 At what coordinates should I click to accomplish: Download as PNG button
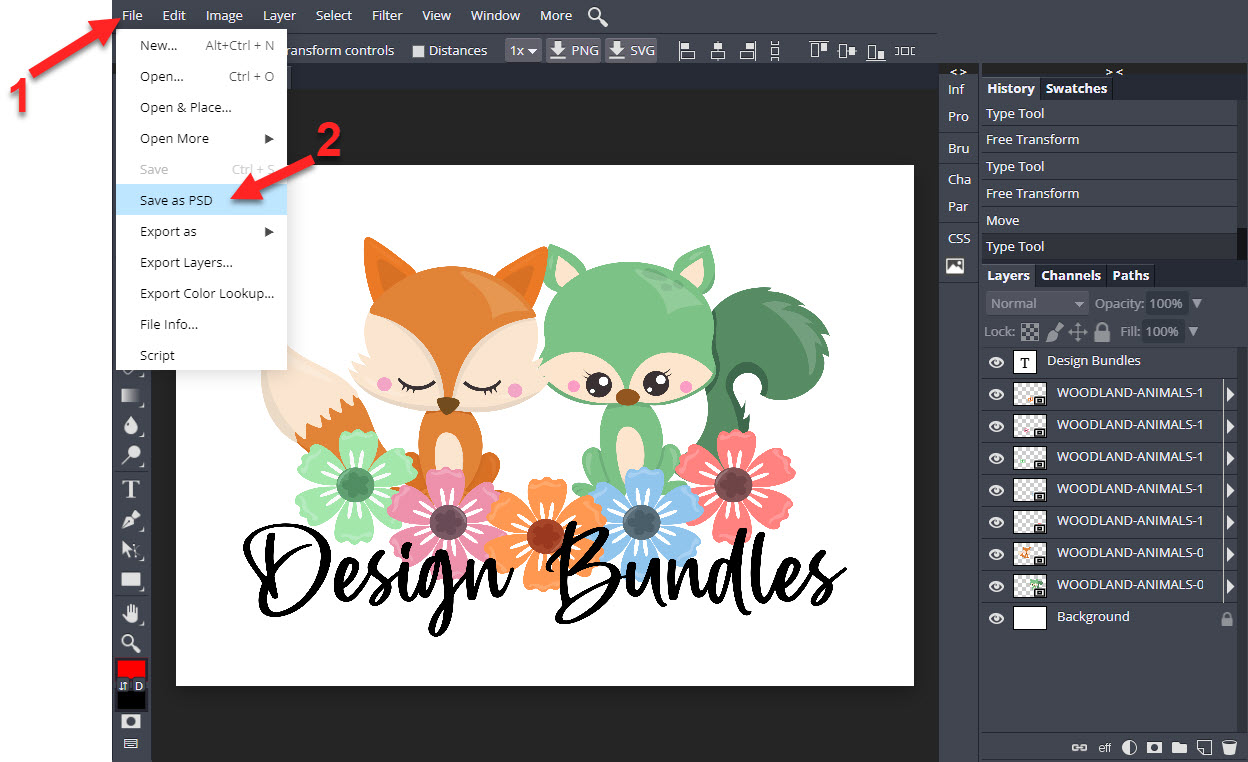[x=574, y=50]
